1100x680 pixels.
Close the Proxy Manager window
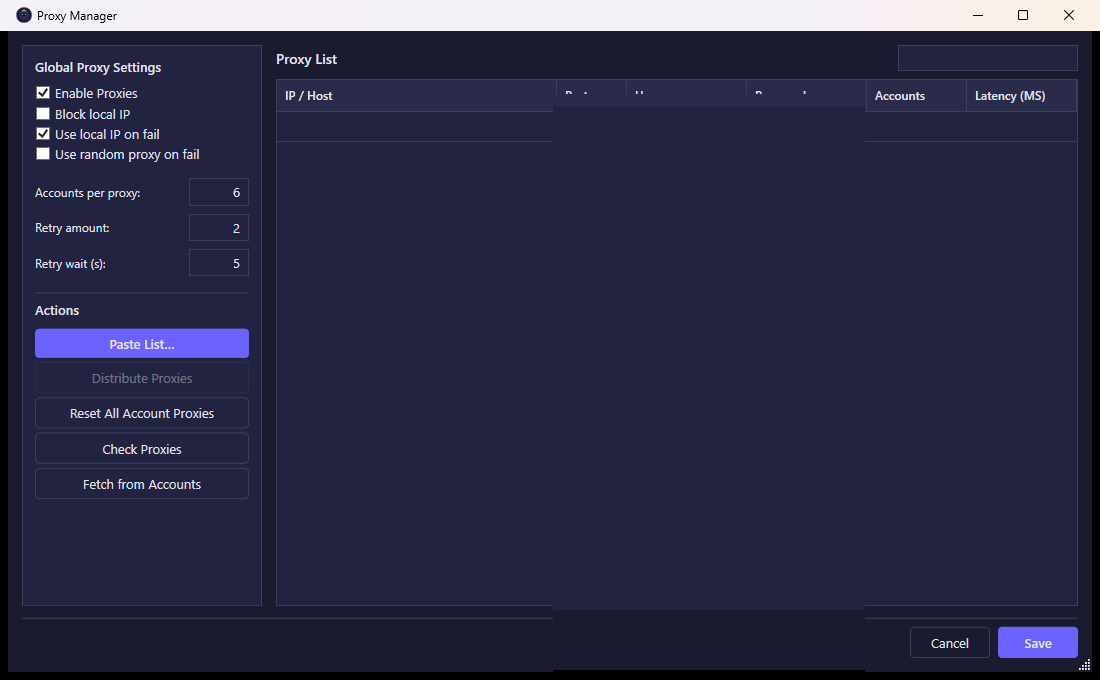pyautogui.click(x=1068, y=15)
